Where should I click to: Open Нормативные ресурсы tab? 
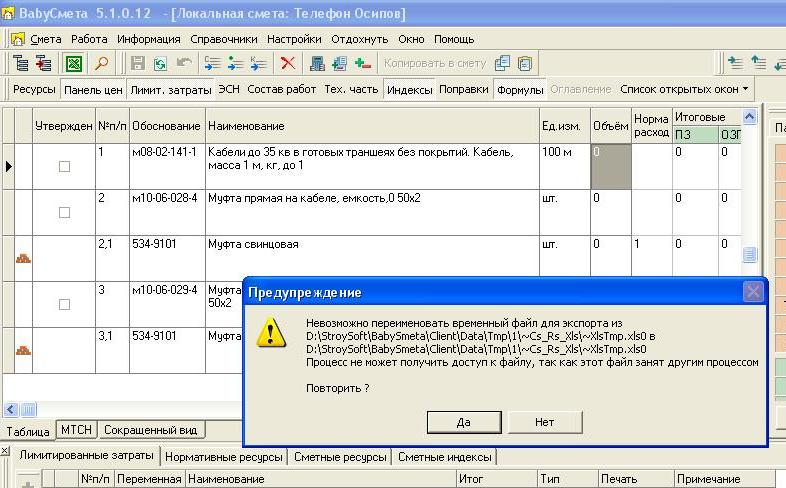[x=224, y=457]
